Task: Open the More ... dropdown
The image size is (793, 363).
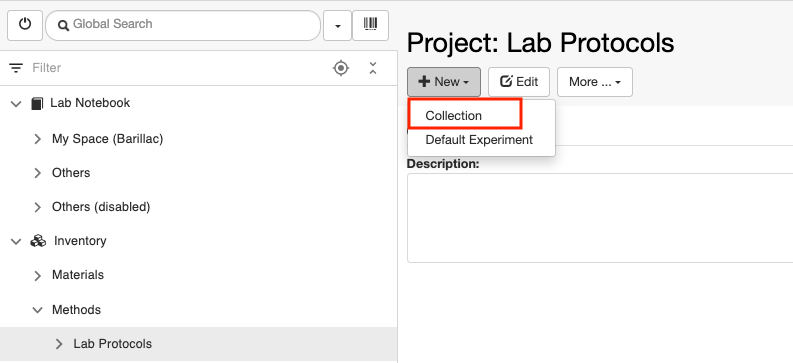Action: tap(595, 82)
